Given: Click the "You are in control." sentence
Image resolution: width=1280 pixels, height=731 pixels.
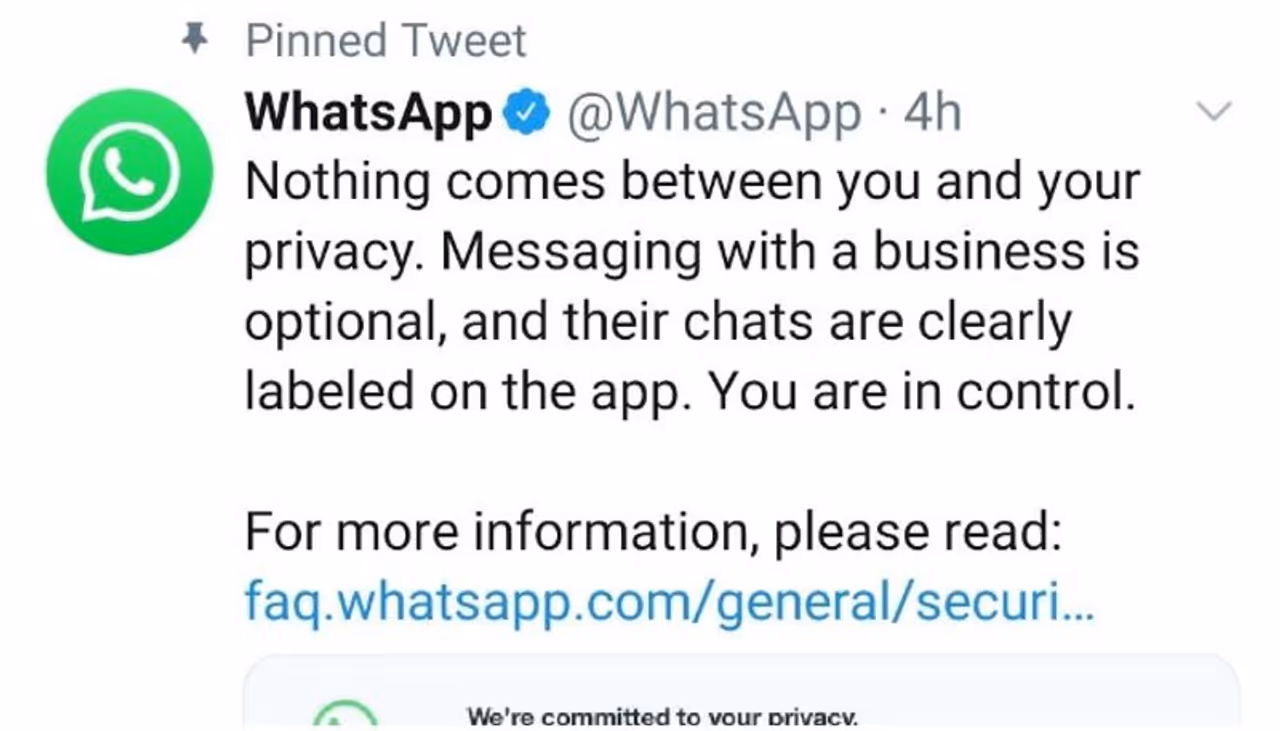Looking at the screenshot, I should pyautogui.click(x=923, y=393).
